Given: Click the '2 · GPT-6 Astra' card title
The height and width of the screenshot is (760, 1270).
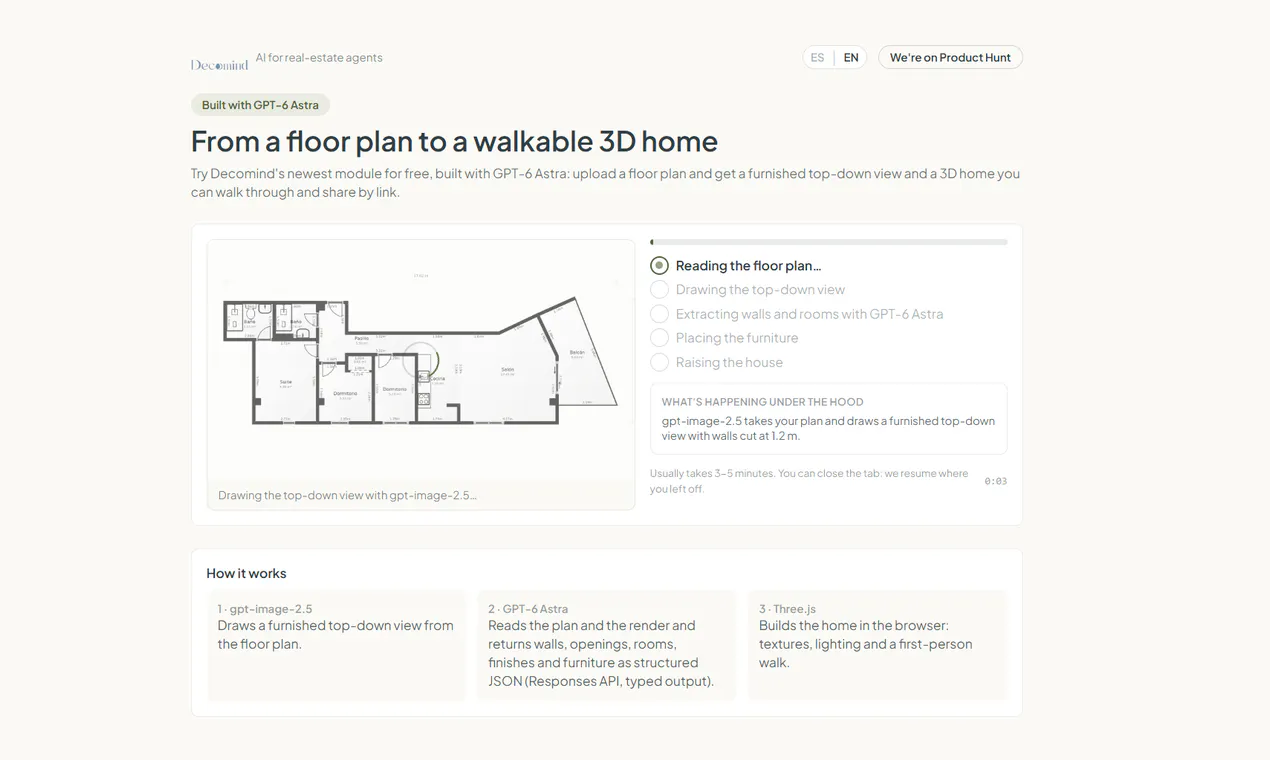Looking at the screenshot, I should tap(528, 609).
